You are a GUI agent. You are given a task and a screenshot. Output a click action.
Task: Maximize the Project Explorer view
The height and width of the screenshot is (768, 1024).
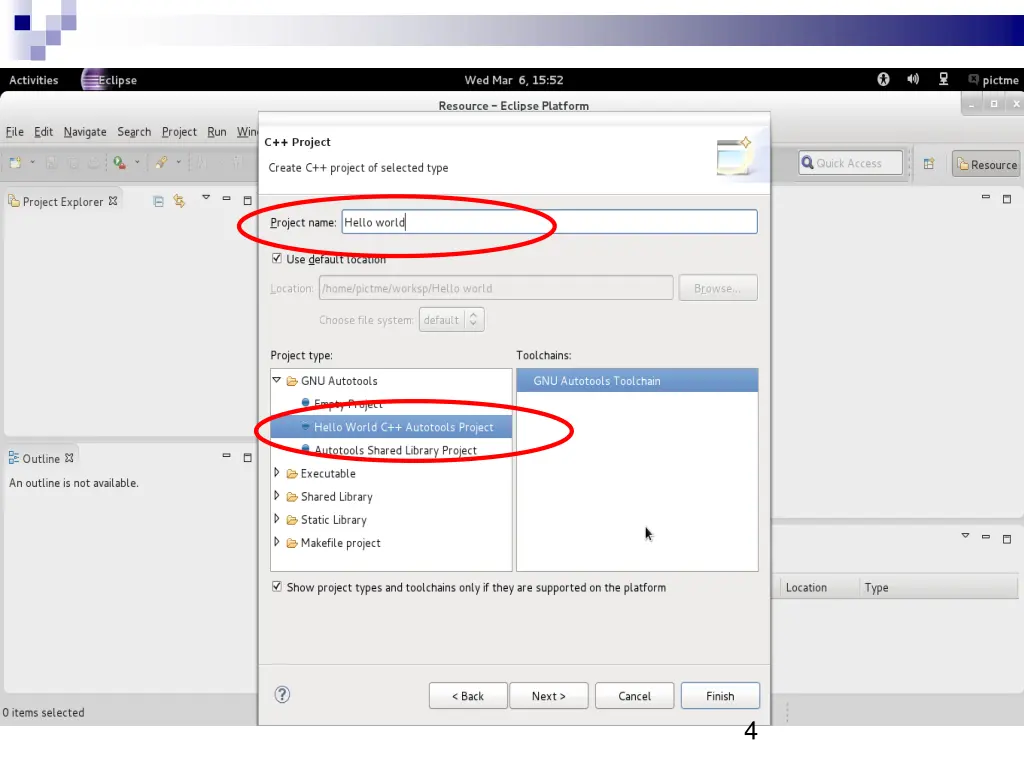point(248,200)
